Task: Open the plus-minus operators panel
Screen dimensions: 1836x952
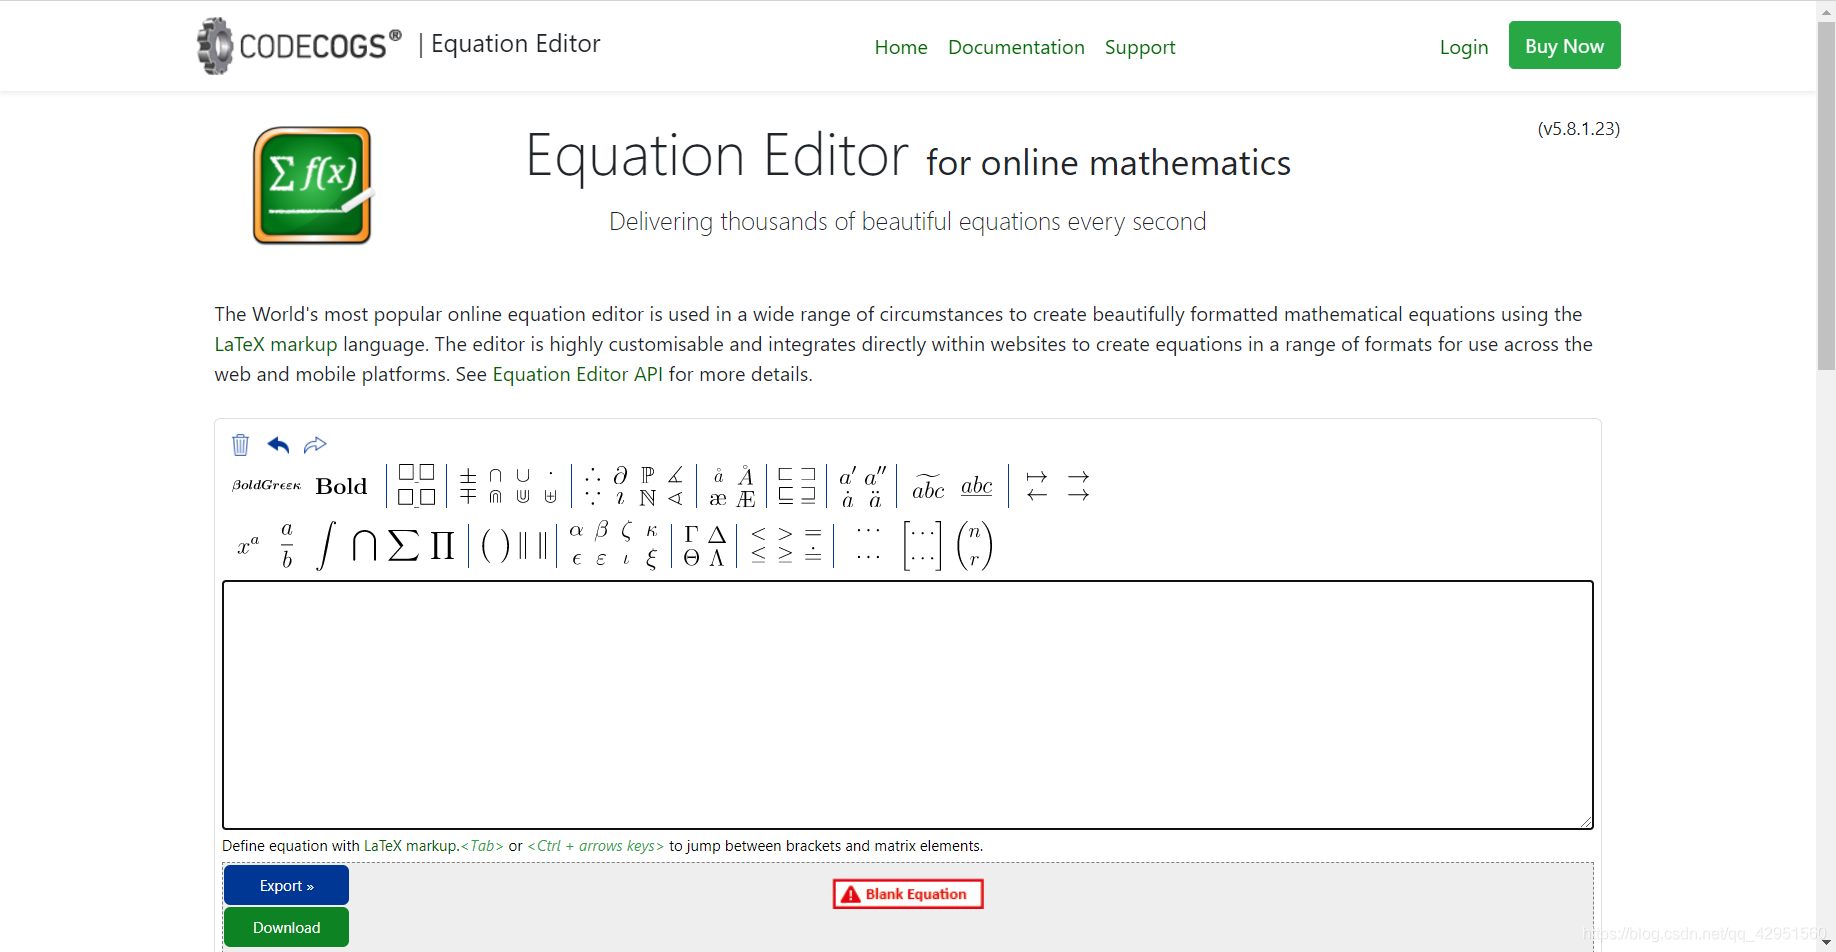Action: (x=509, y=485)
